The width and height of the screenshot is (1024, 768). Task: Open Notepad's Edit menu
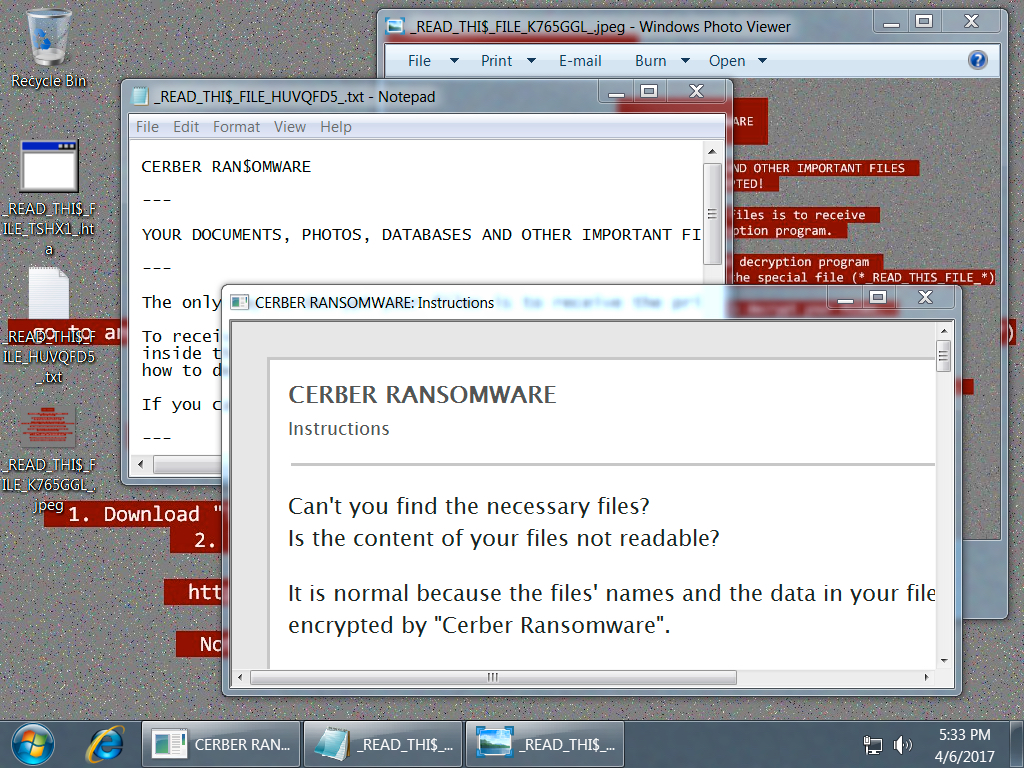[186, 127]
